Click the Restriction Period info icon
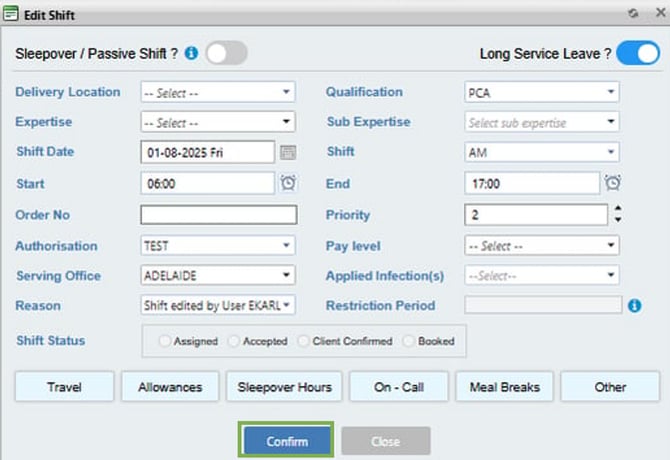Image resolution: width=670 pixels, height=460 pixels. (633, 305)
